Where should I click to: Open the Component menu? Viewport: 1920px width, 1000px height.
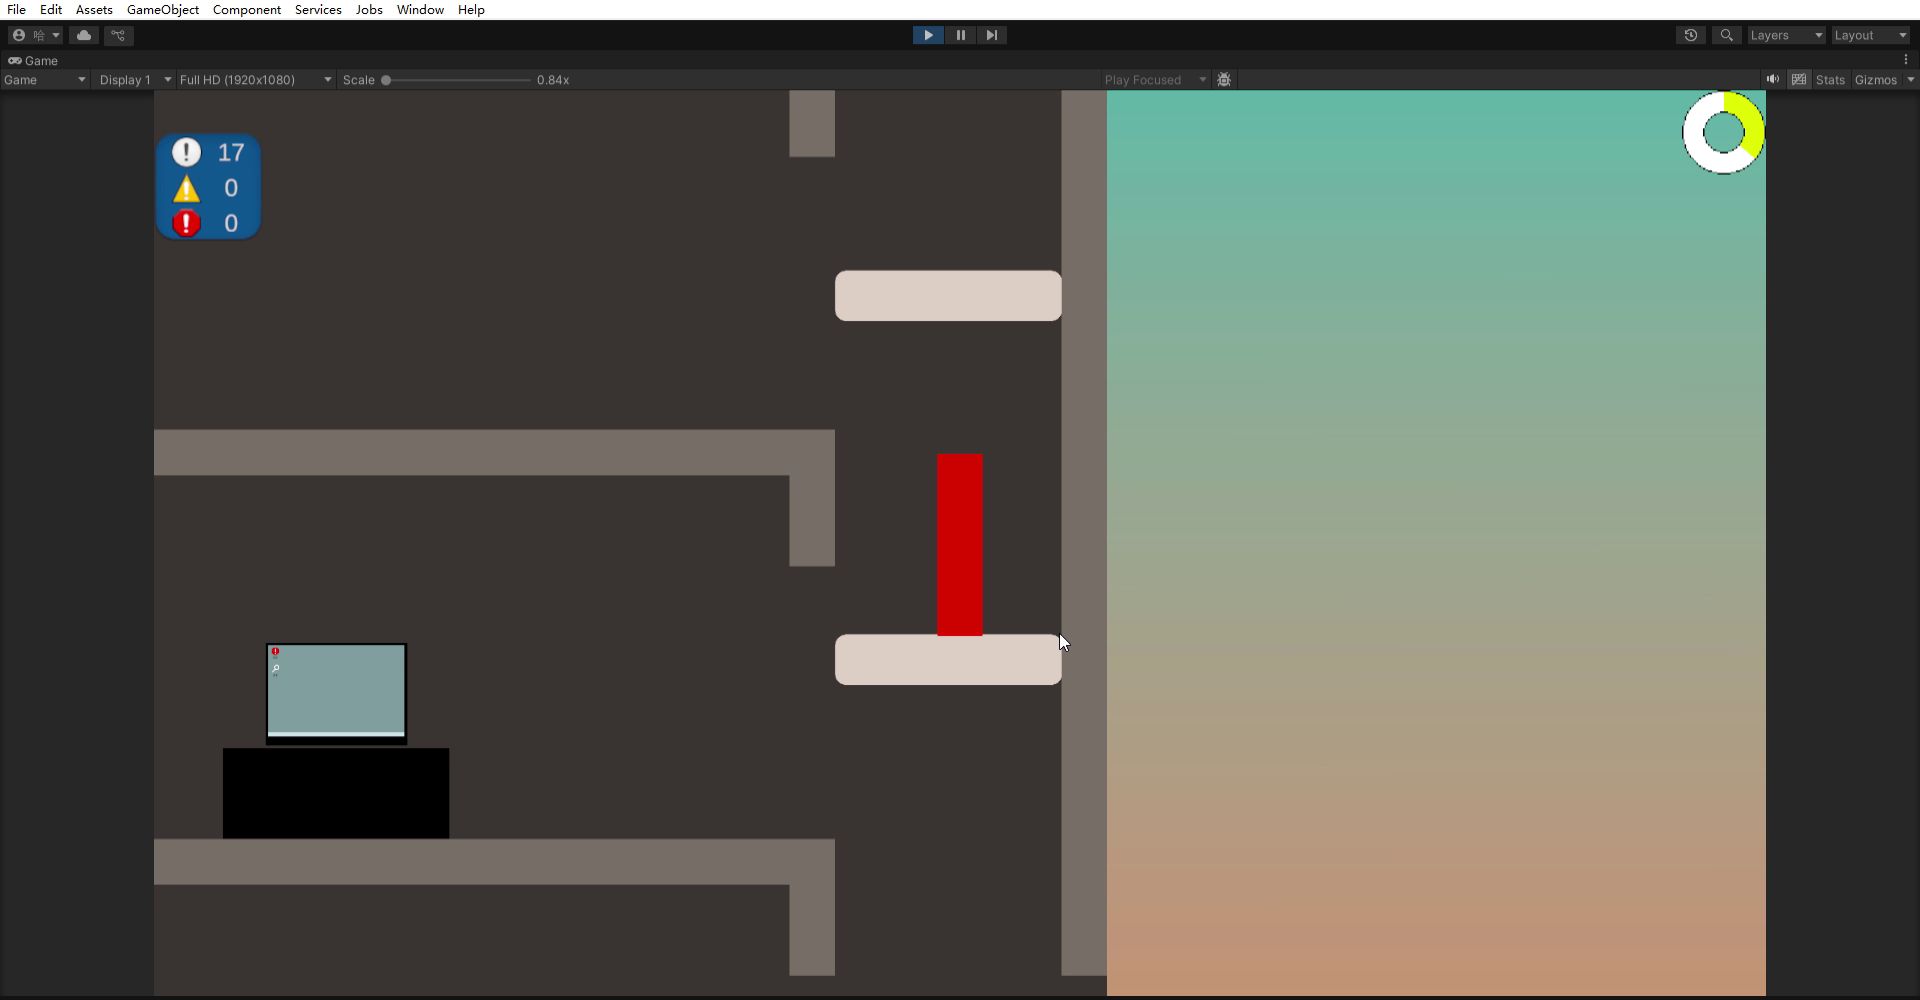[246, 10]
